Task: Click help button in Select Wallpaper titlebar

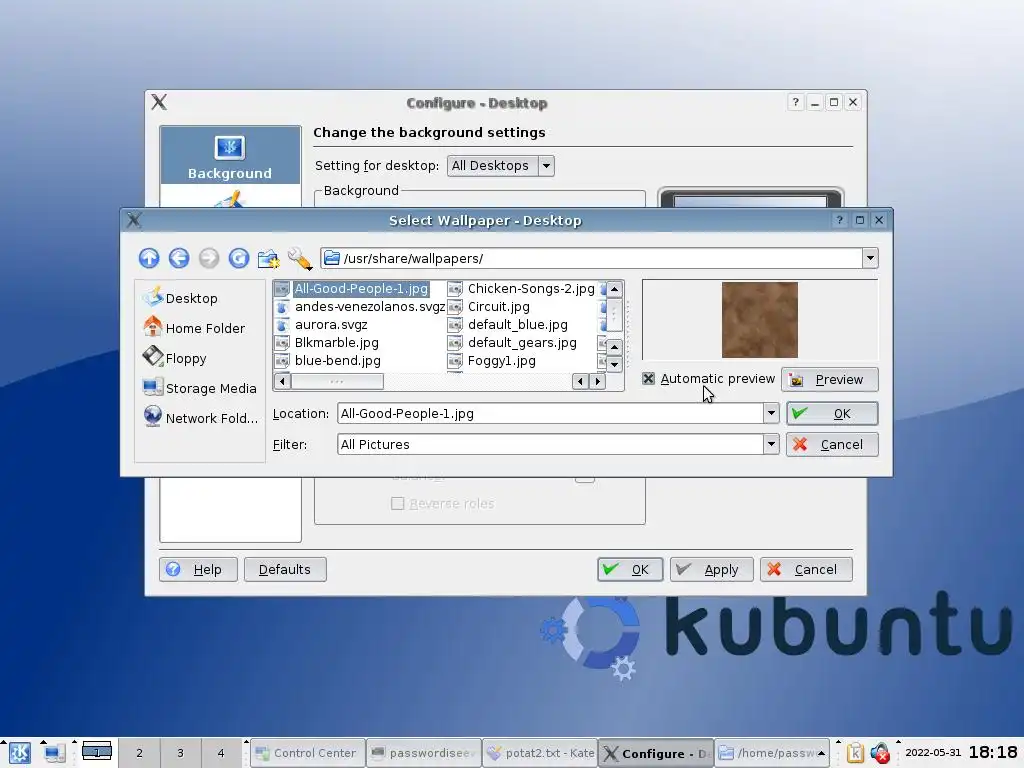Action: point(840,220)
